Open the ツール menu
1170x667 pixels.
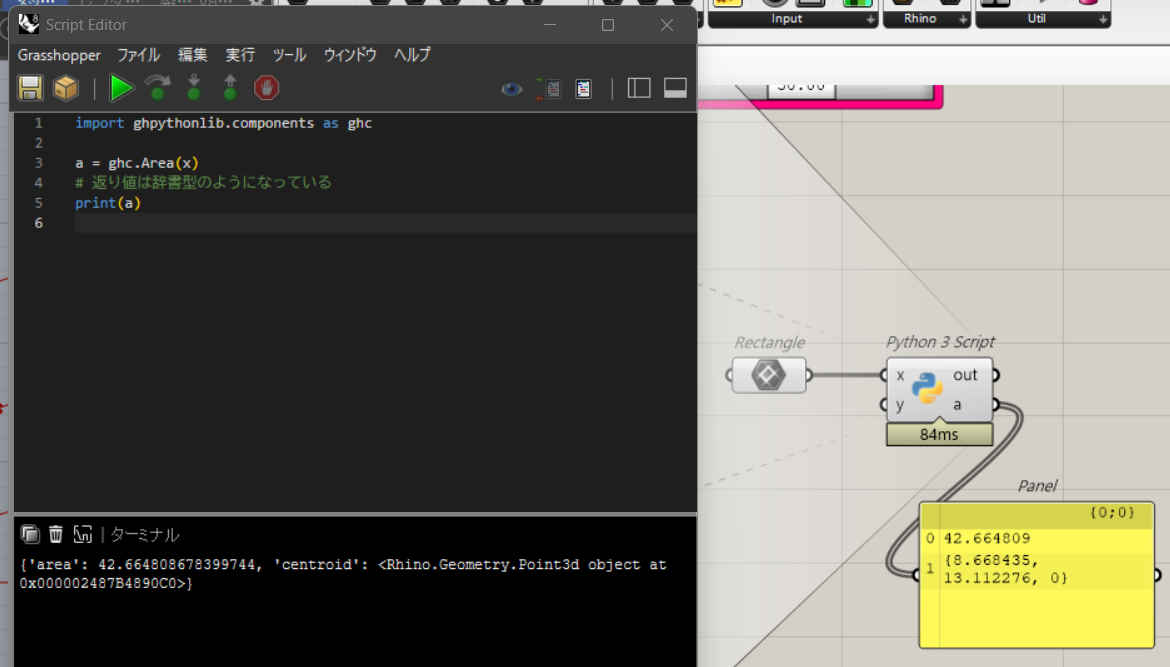coord(289,55)
